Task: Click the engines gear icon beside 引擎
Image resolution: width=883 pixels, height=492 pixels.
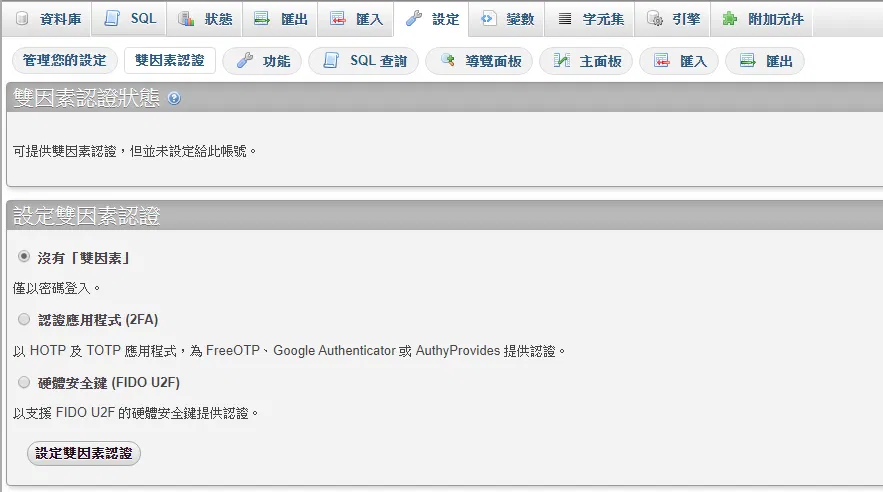Action: click(x=654, y=19)
